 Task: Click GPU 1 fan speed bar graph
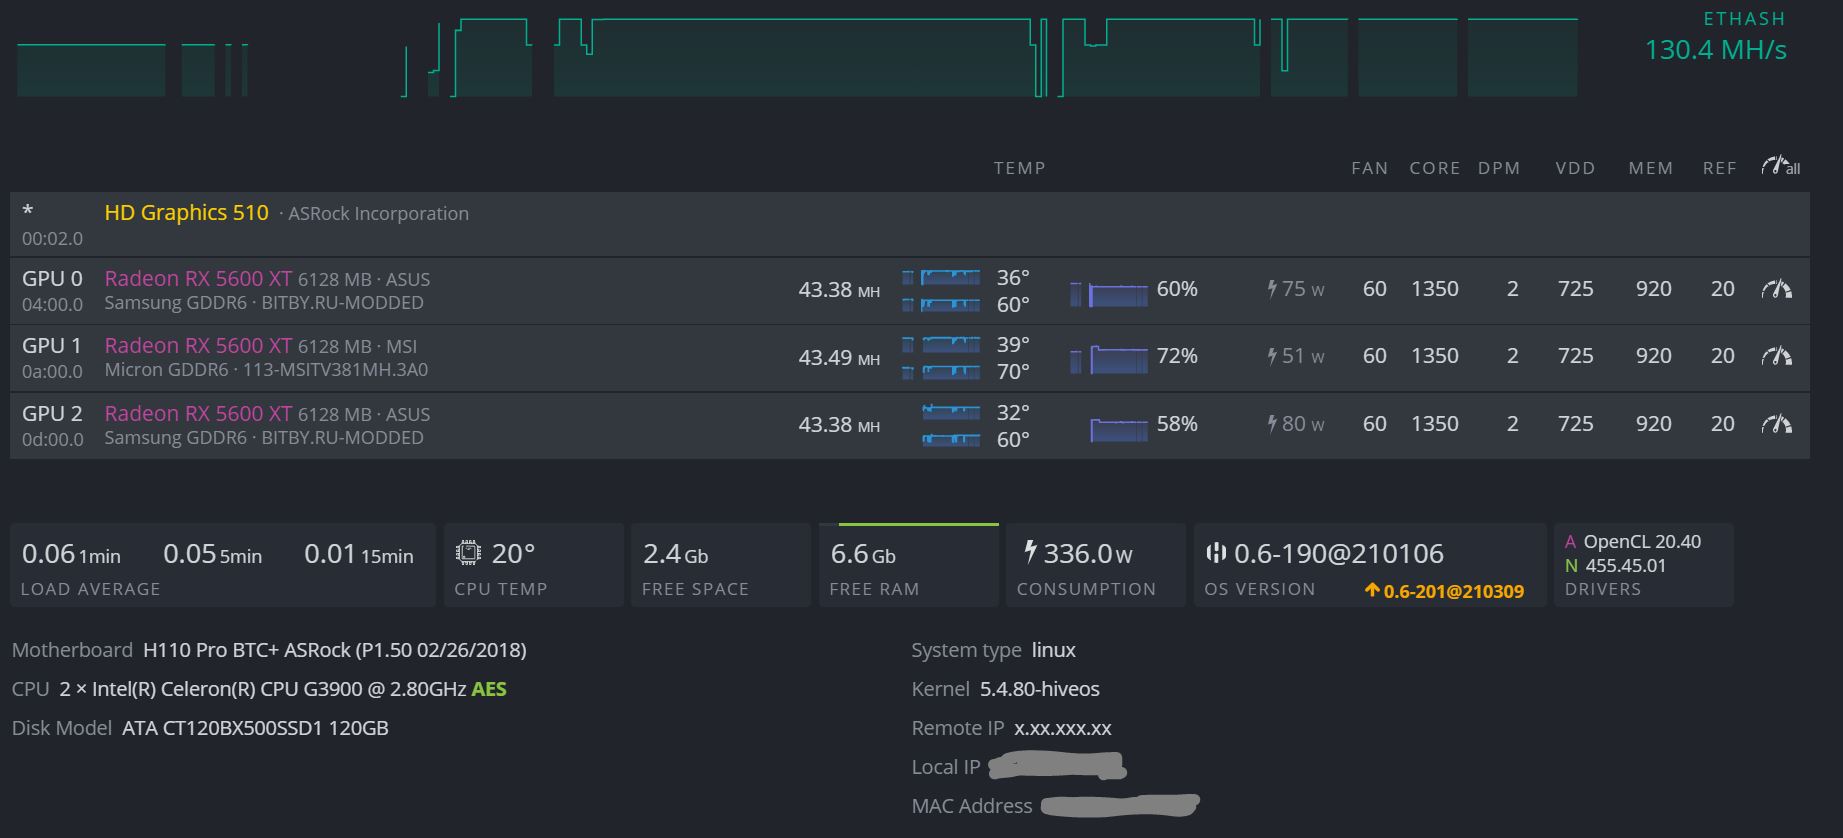[1109, 360]
